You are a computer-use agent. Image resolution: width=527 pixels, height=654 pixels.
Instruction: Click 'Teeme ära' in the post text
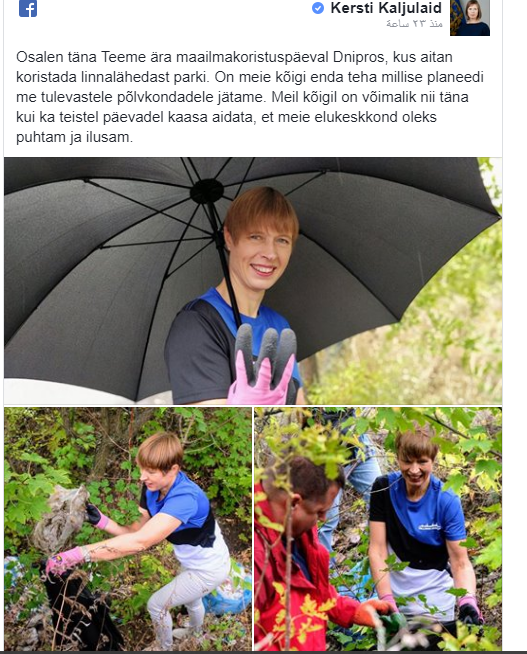click(136, 57)
